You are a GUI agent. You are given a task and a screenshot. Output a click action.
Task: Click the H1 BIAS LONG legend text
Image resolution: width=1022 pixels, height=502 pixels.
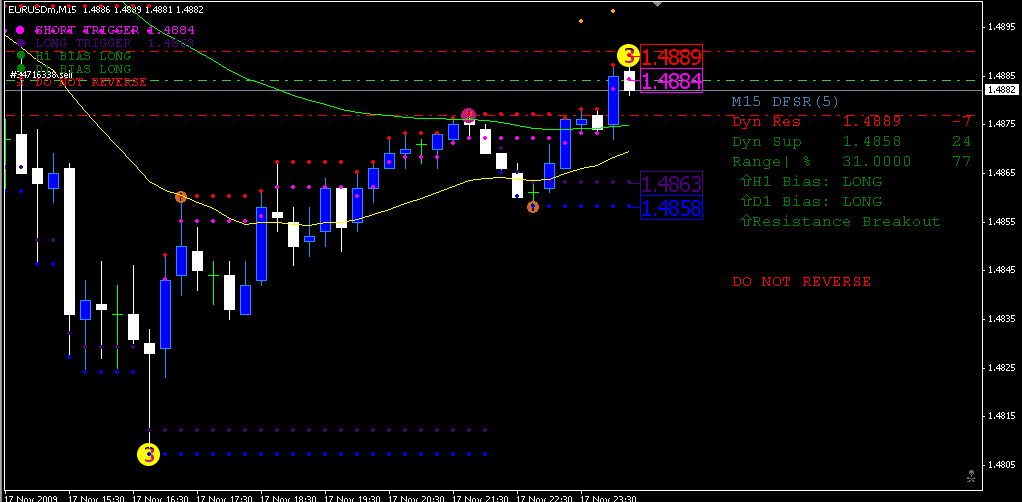coord(83,56)
